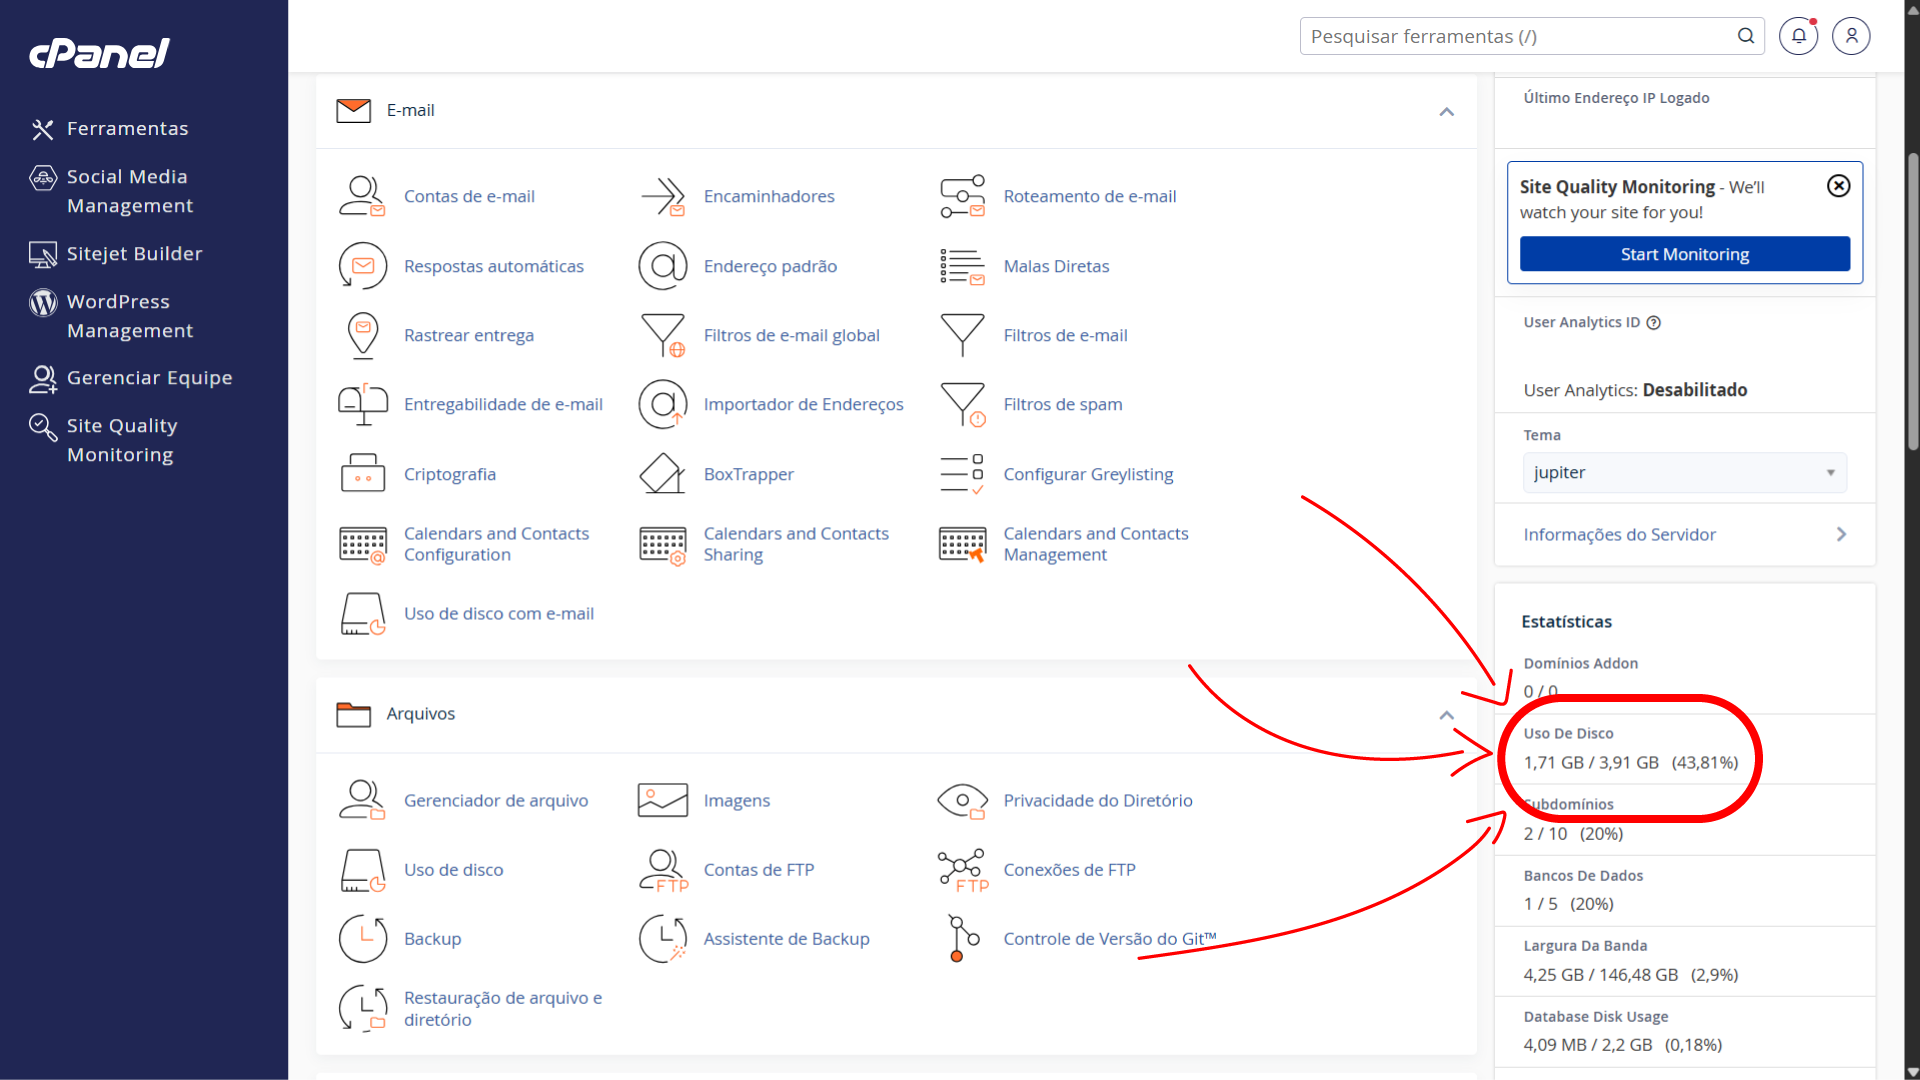This screenshot has height=1080, width=1920.
Task: Click the Filtros de spam funnel icon
Action: pos(962,404)
